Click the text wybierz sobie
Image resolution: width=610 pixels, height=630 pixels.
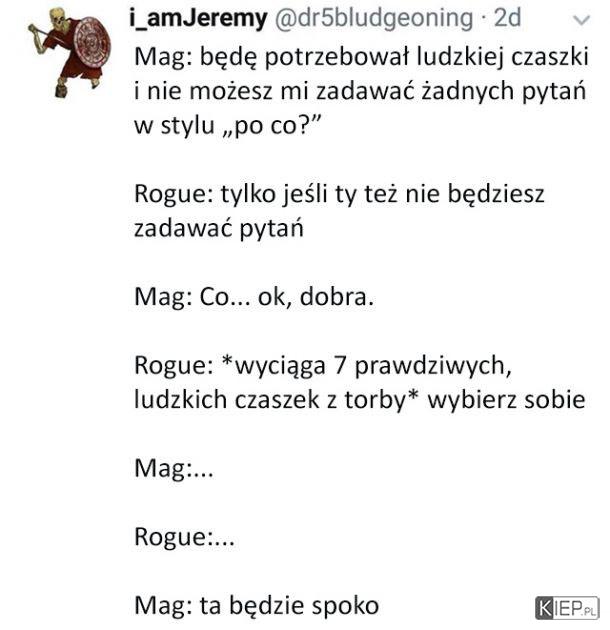point(506,400)
